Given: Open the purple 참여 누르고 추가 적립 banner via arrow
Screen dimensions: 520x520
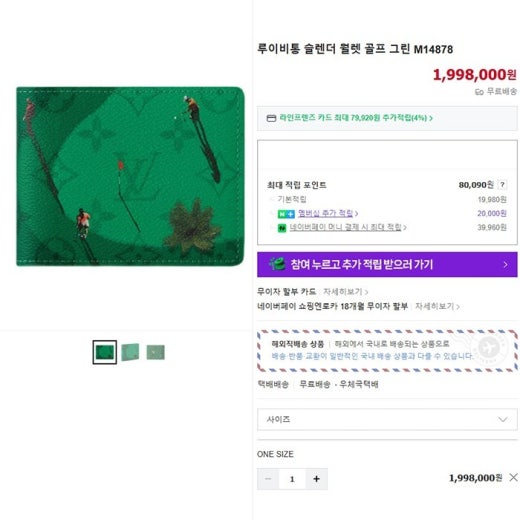Looking at the screenshot, I should [x=505, y=265].
